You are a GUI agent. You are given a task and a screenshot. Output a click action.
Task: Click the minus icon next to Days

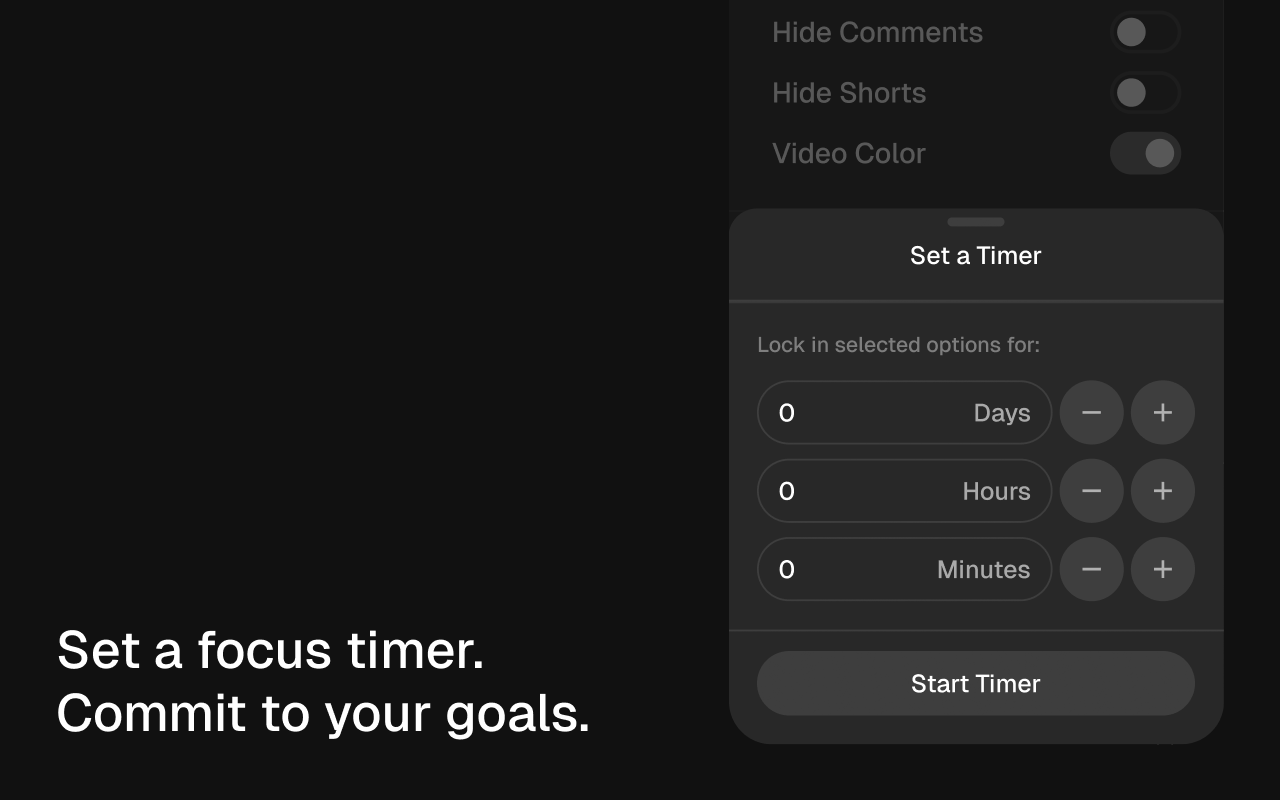click(1091, 412)
